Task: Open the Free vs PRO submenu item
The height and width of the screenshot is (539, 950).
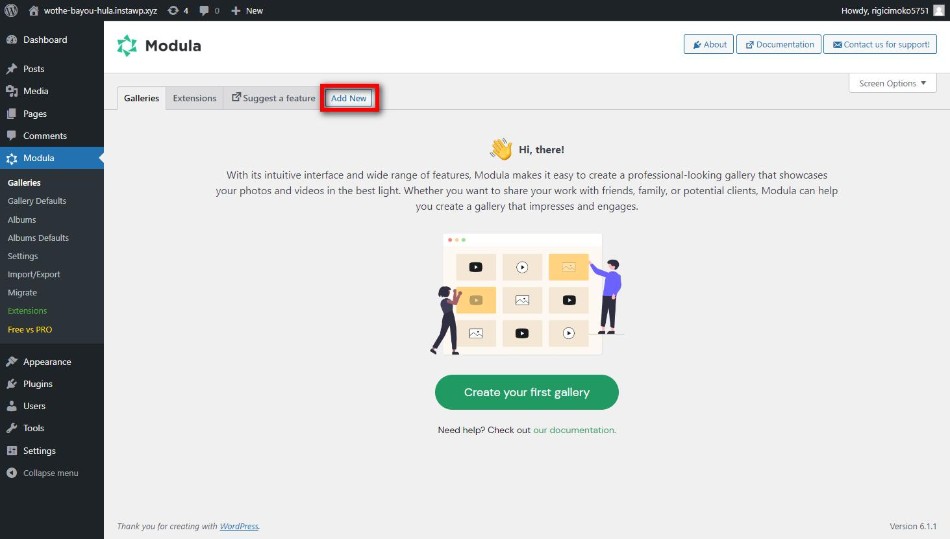Action: click(x=30, y=329)
